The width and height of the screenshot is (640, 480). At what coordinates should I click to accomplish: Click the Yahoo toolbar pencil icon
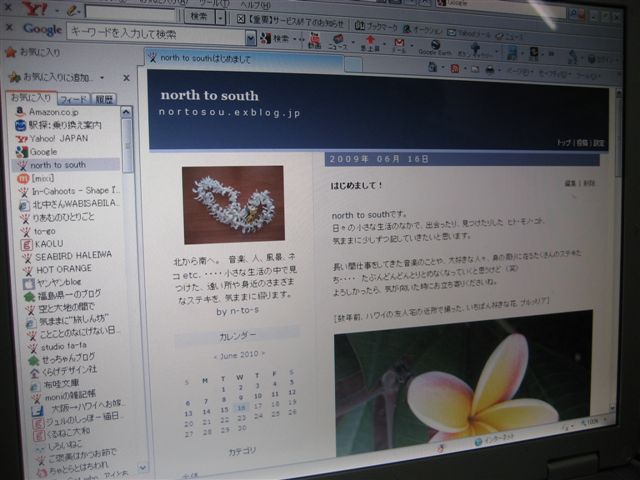tap(73, 11)
